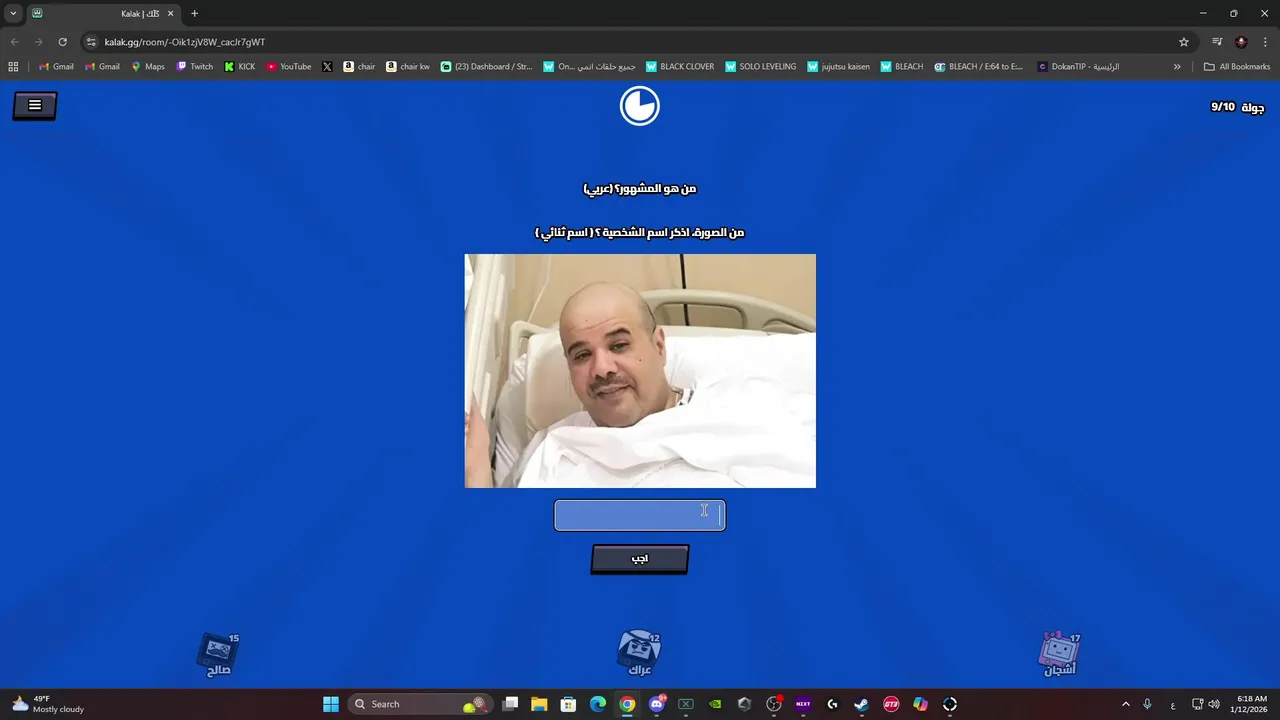The height and width of the screenshot is (720, 1280).
Task: Open the NVIDIA app from the taskbar
Action: click(x=715, y=704)
